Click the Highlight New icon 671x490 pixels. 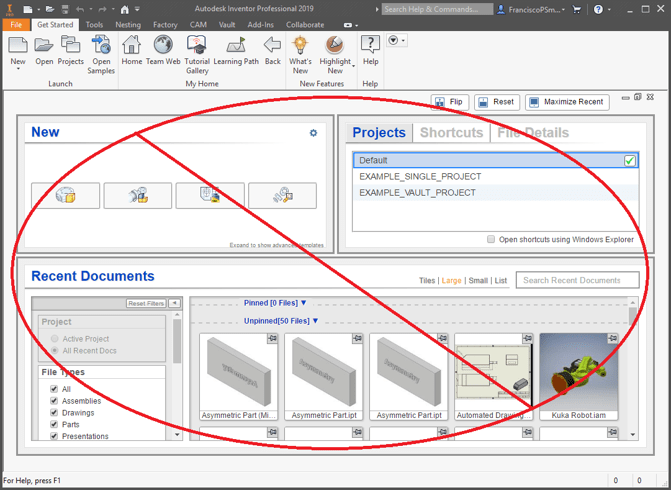[335, 46]
